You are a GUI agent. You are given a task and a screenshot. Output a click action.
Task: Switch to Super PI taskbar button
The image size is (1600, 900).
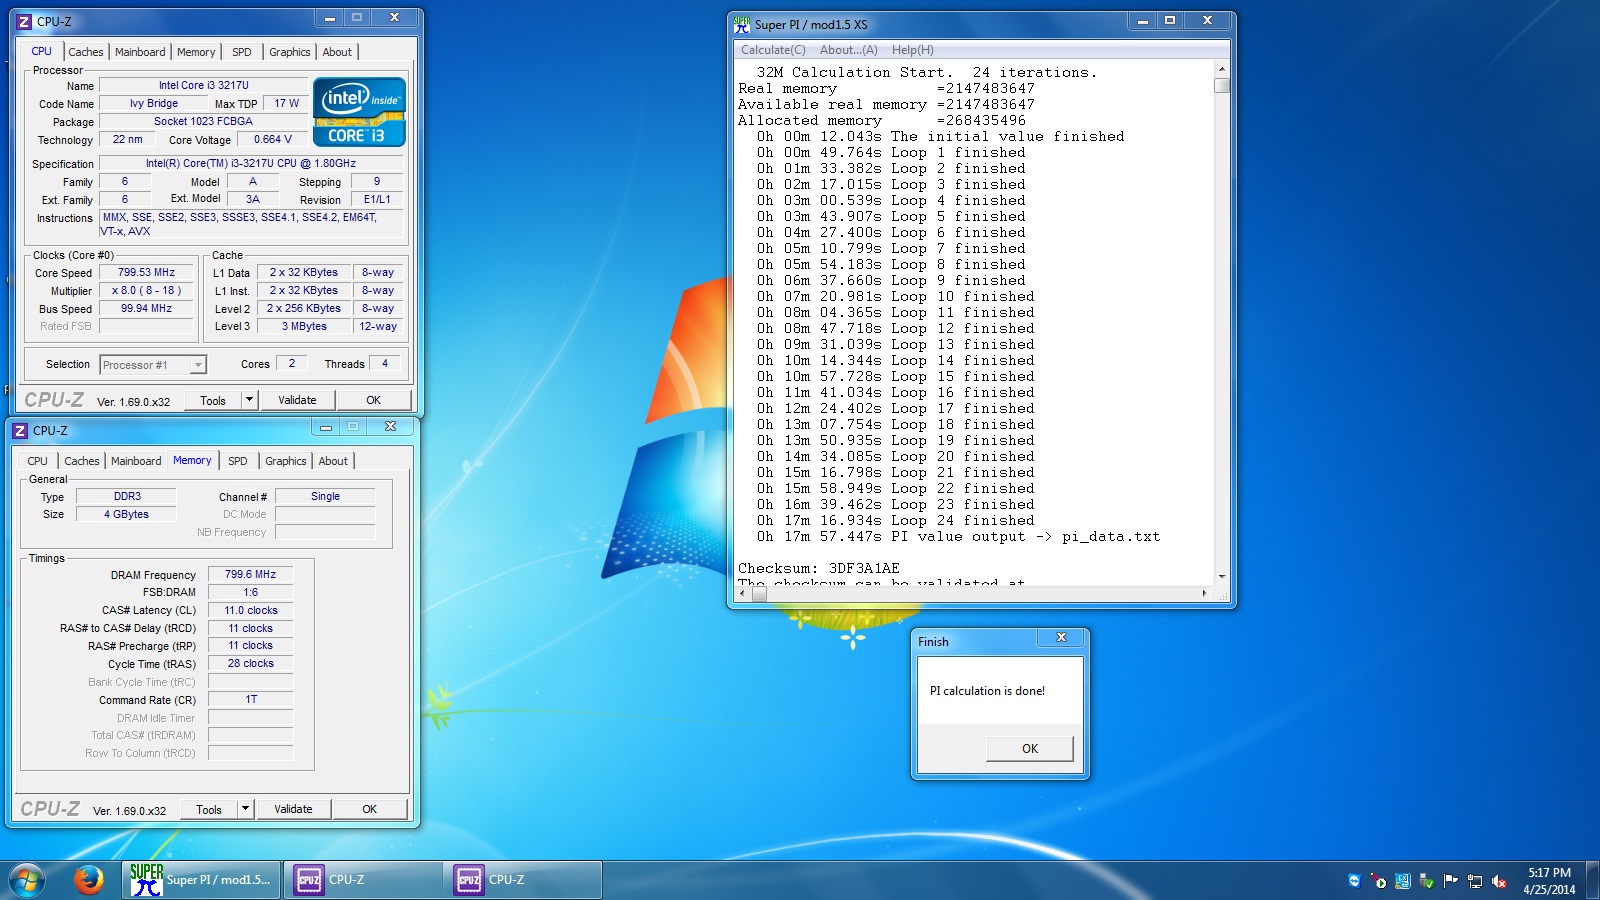coord(201,880)
